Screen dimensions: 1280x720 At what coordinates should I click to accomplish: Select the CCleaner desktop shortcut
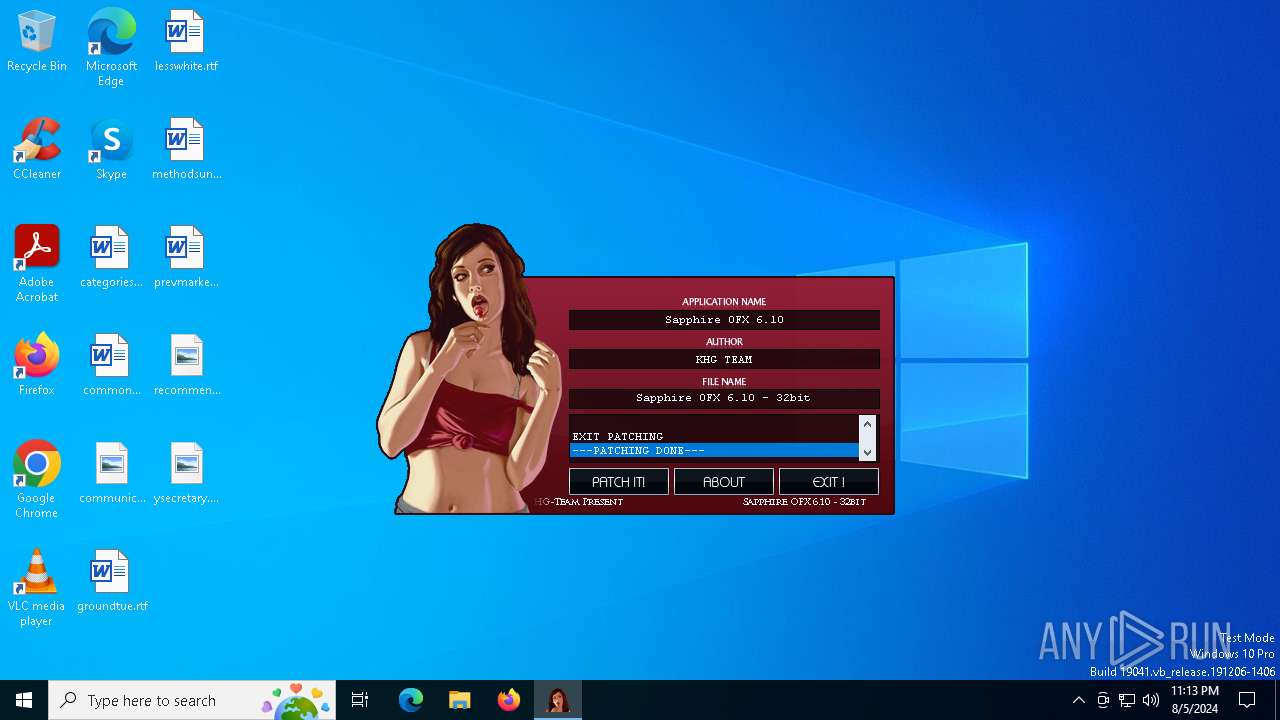coord(37,150)
